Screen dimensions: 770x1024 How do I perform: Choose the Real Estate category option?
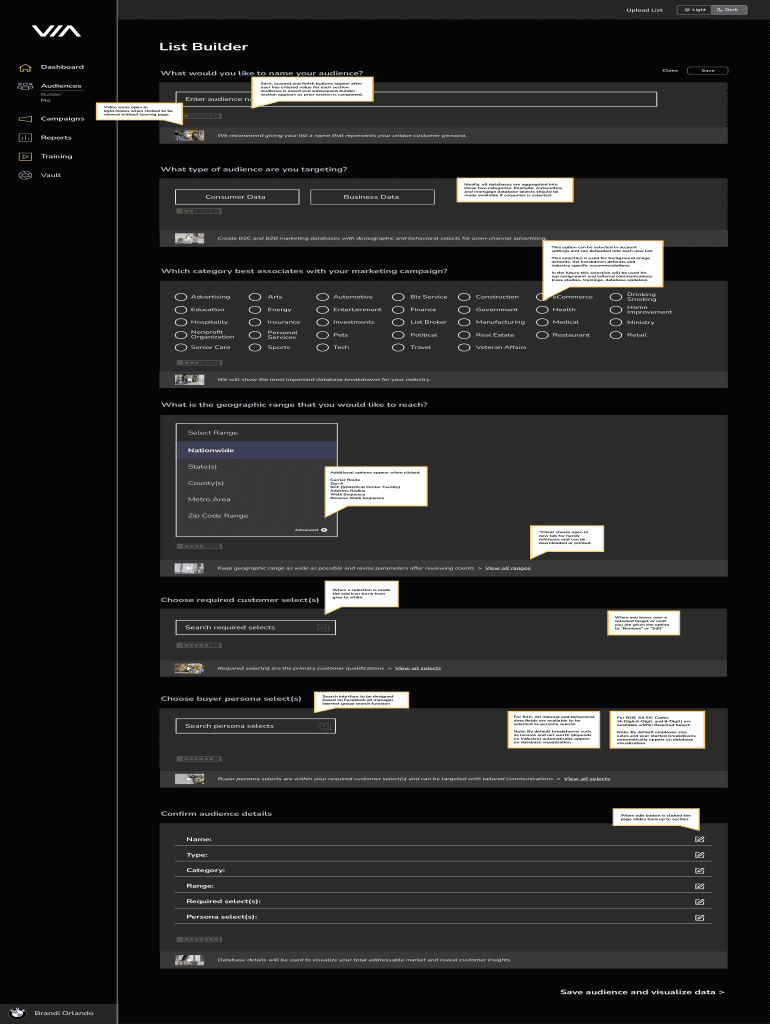pyautogui.click(x=466, y=335)
